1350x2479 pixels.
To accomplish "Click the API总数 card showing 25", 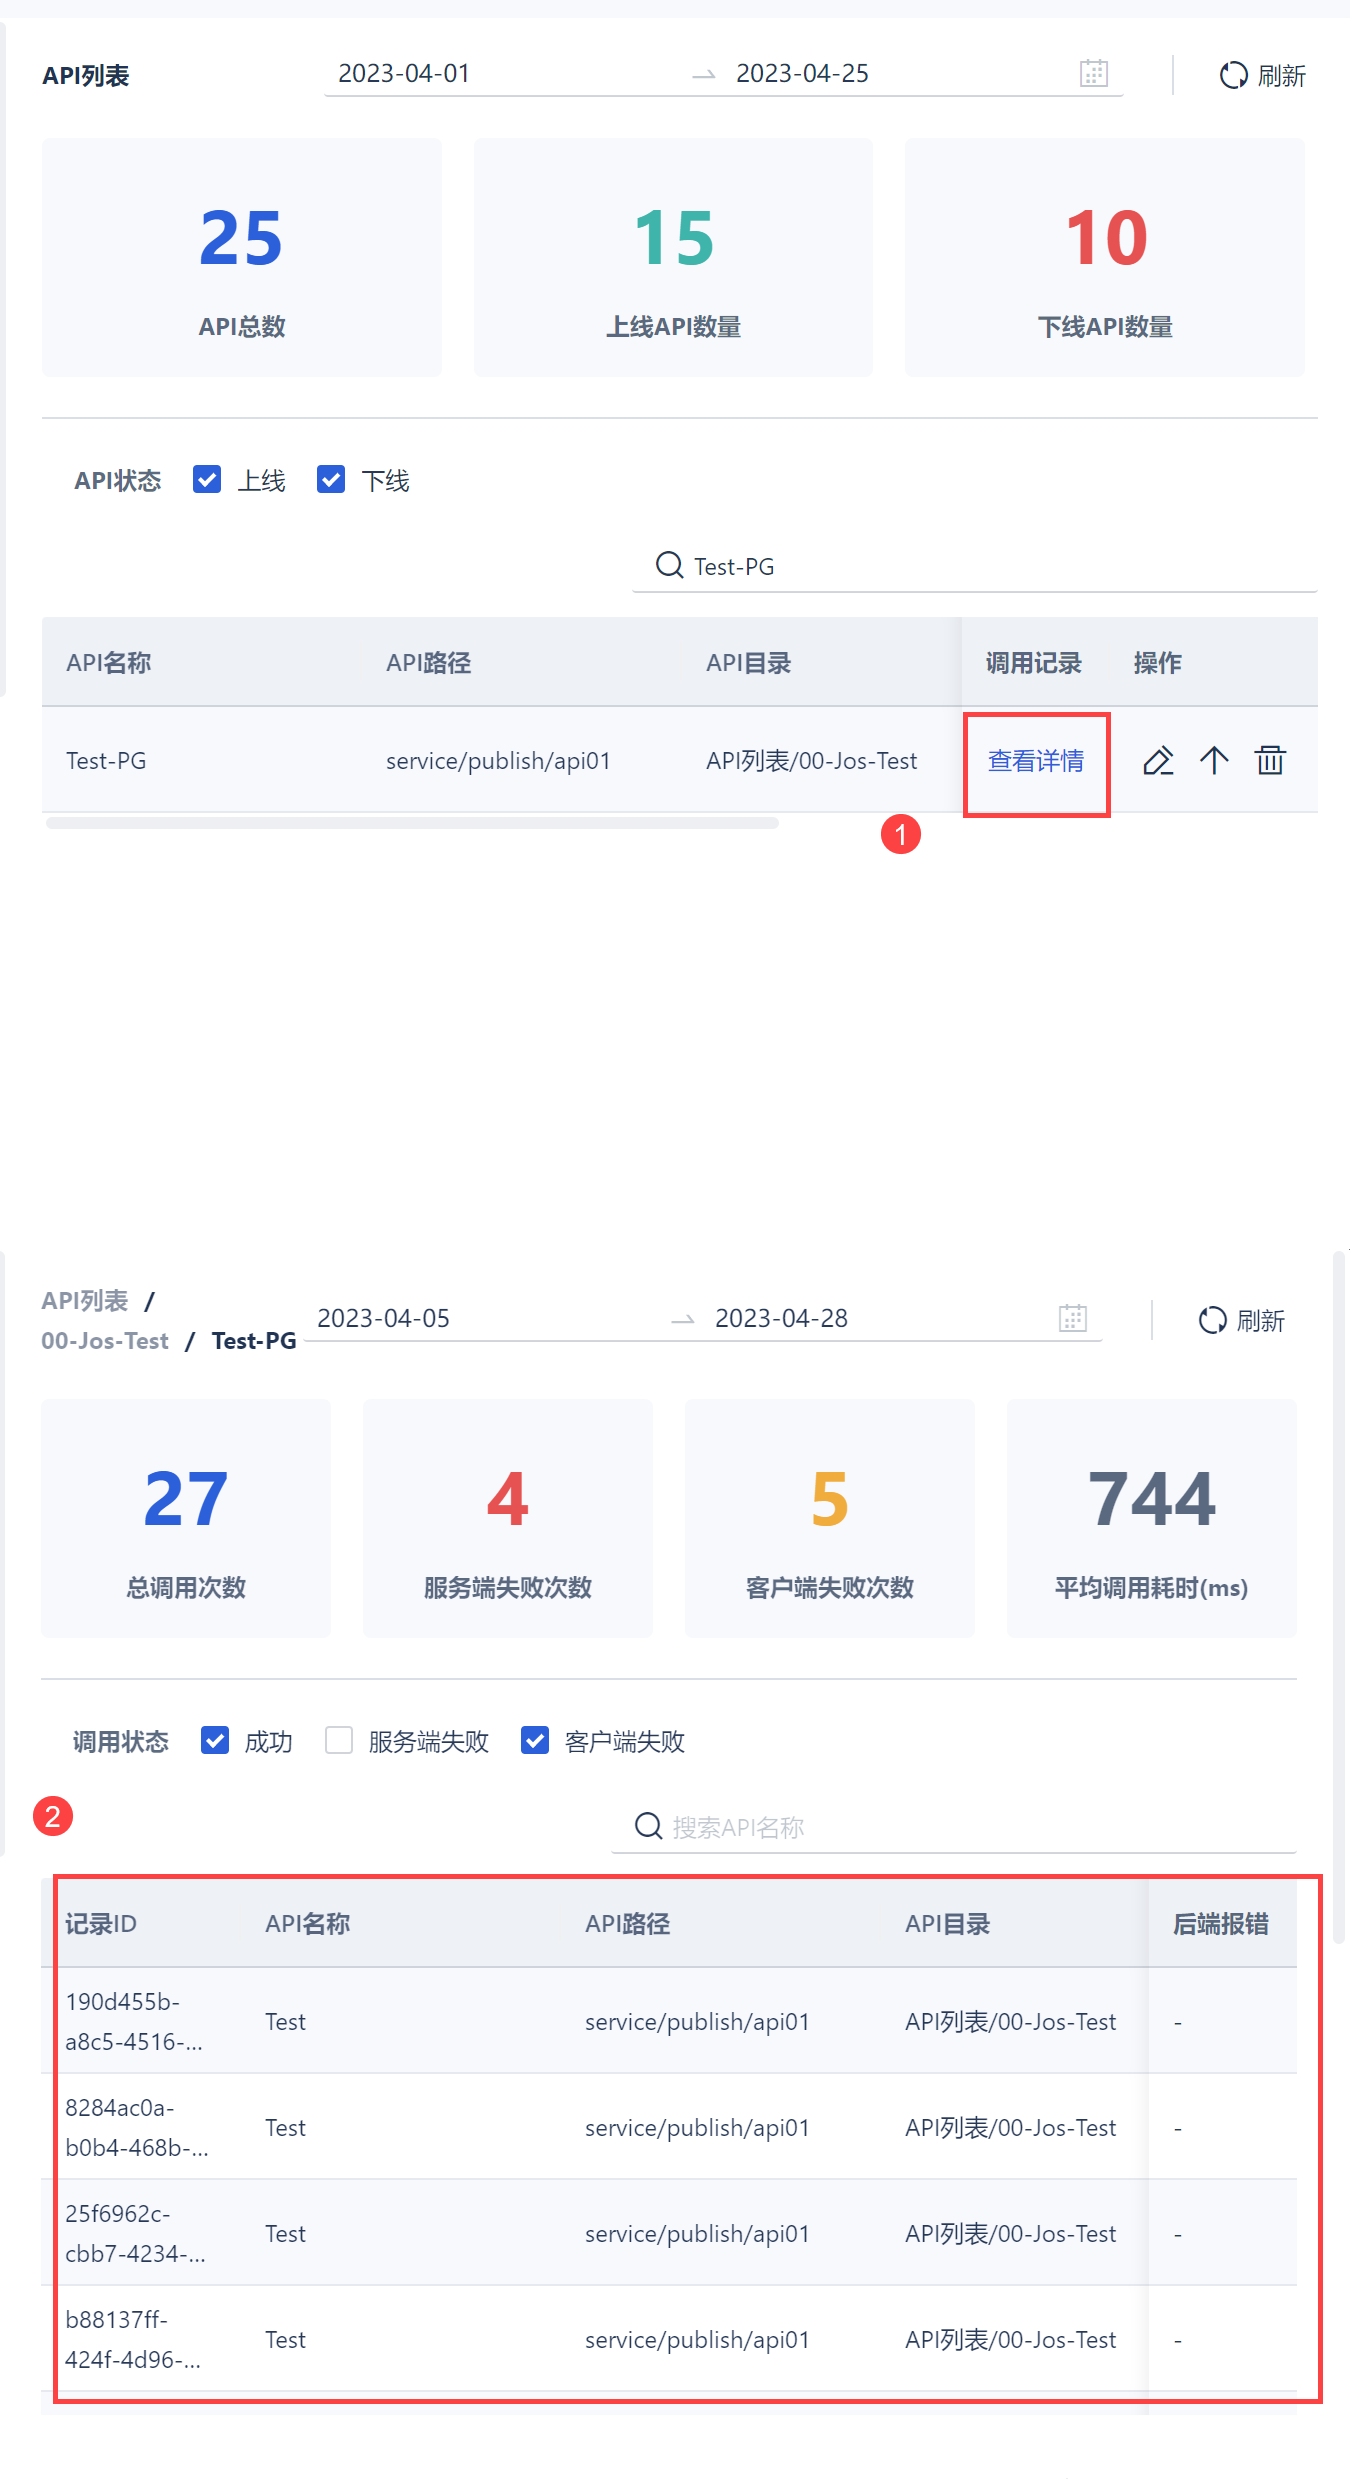I will coord(242,258).
